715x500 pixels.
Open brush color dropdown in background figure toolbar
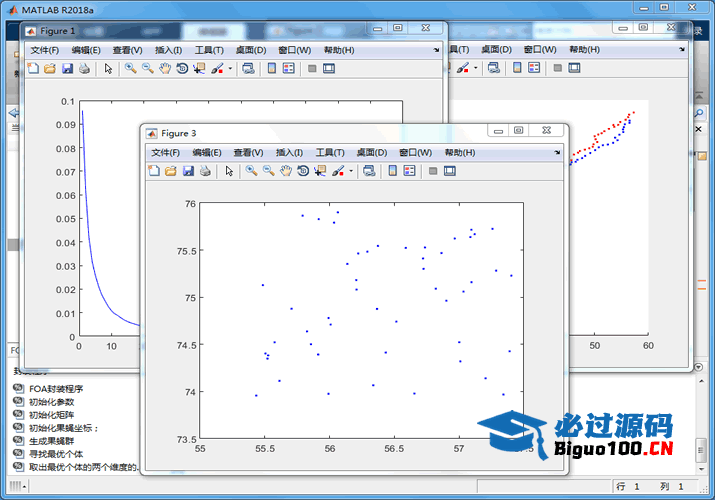[476, 68]
